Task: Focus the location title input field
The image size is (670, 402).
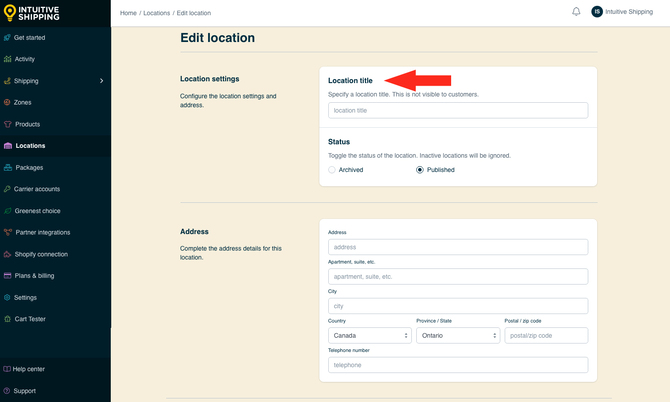Action: [458, 110]
